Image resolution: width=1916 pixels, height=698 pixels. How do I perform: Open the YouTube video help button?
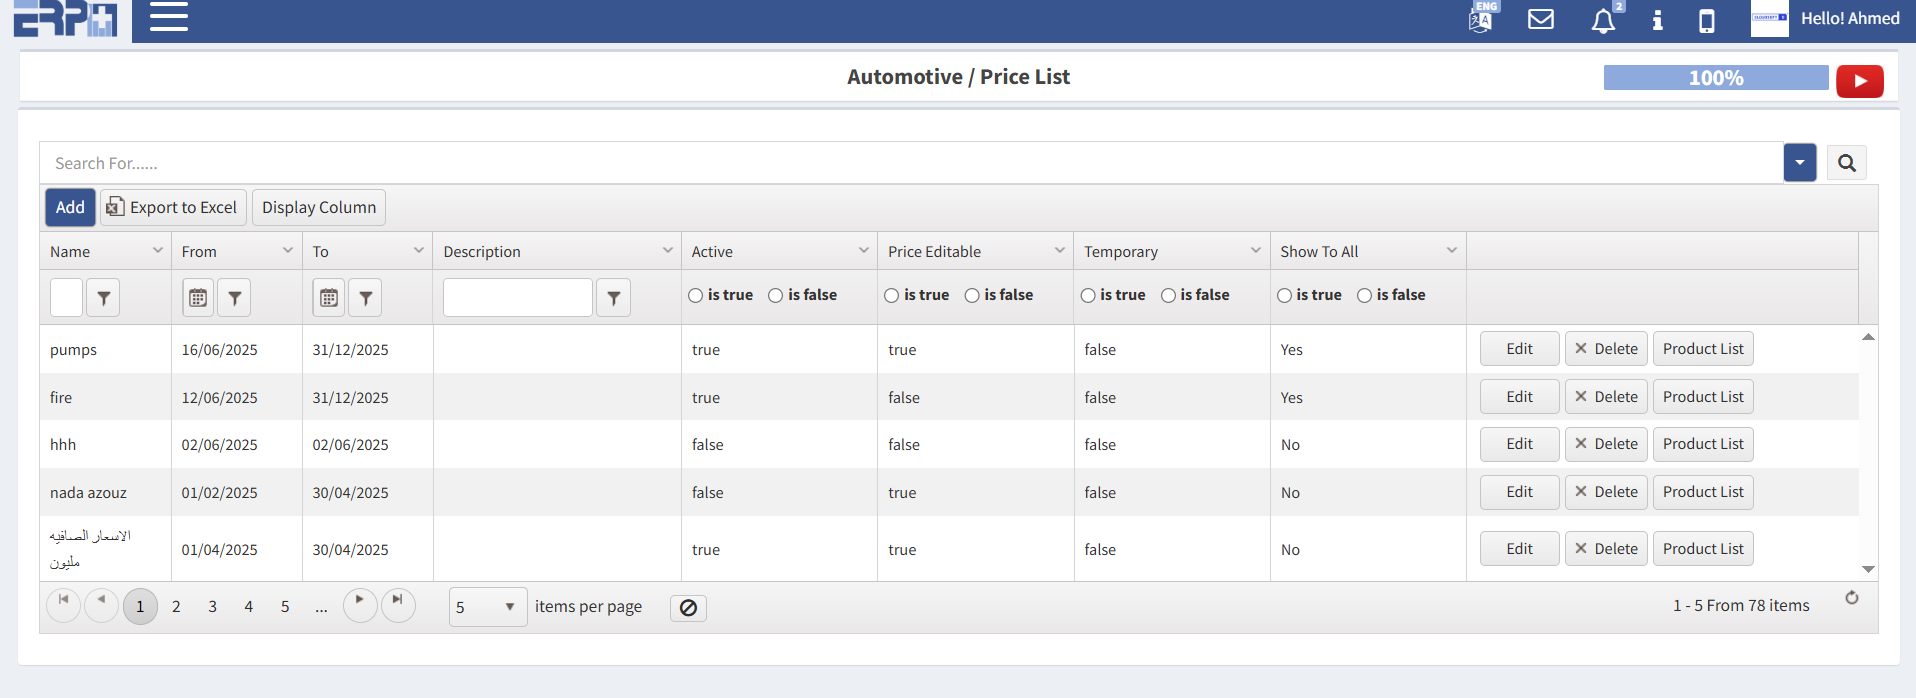1859,81
